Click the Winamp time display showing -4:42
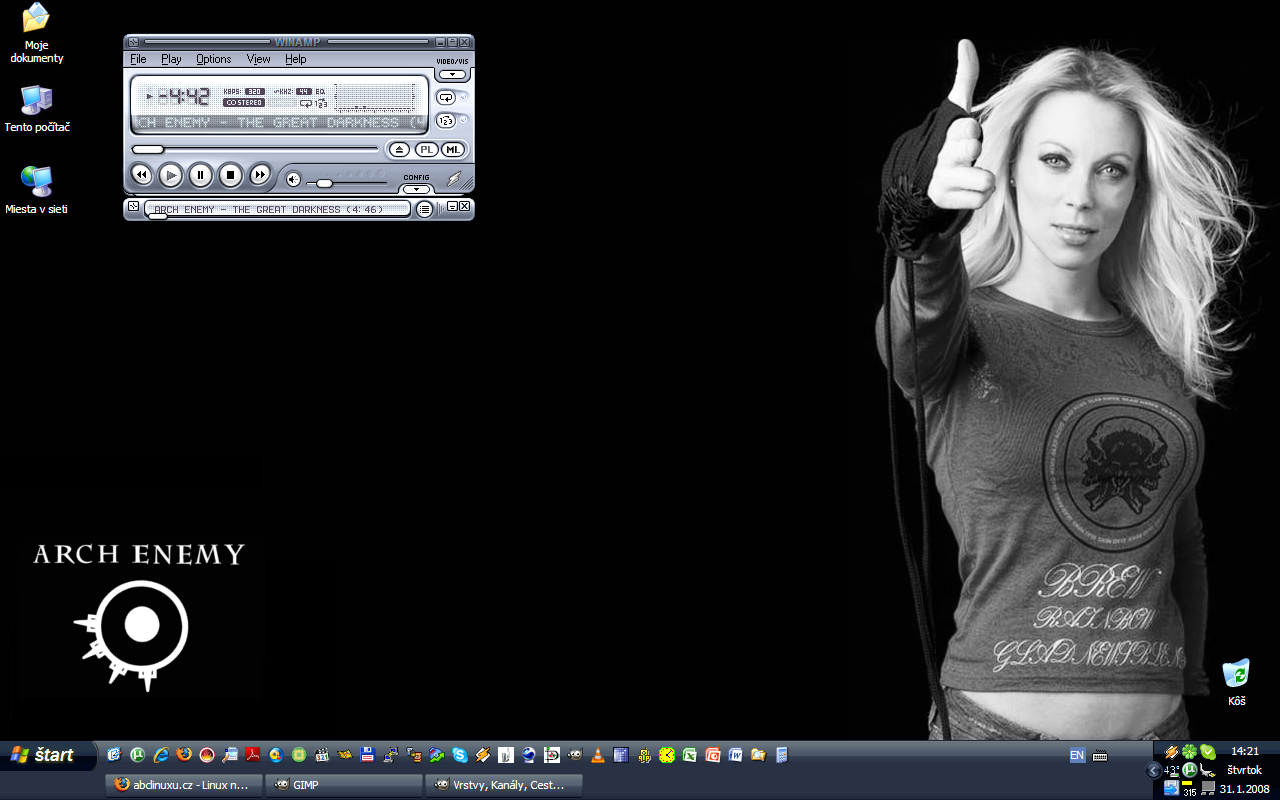Screen dimensions: 1280x800 click(x=184, y=97)
